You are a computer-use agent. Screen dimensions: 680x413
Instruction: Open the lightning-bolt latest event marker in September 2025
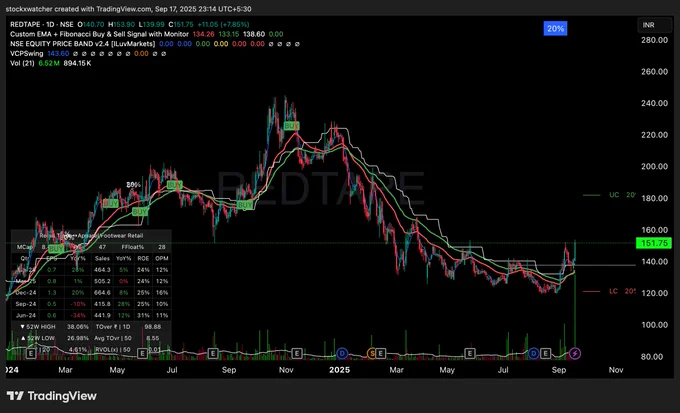point(575,354)
